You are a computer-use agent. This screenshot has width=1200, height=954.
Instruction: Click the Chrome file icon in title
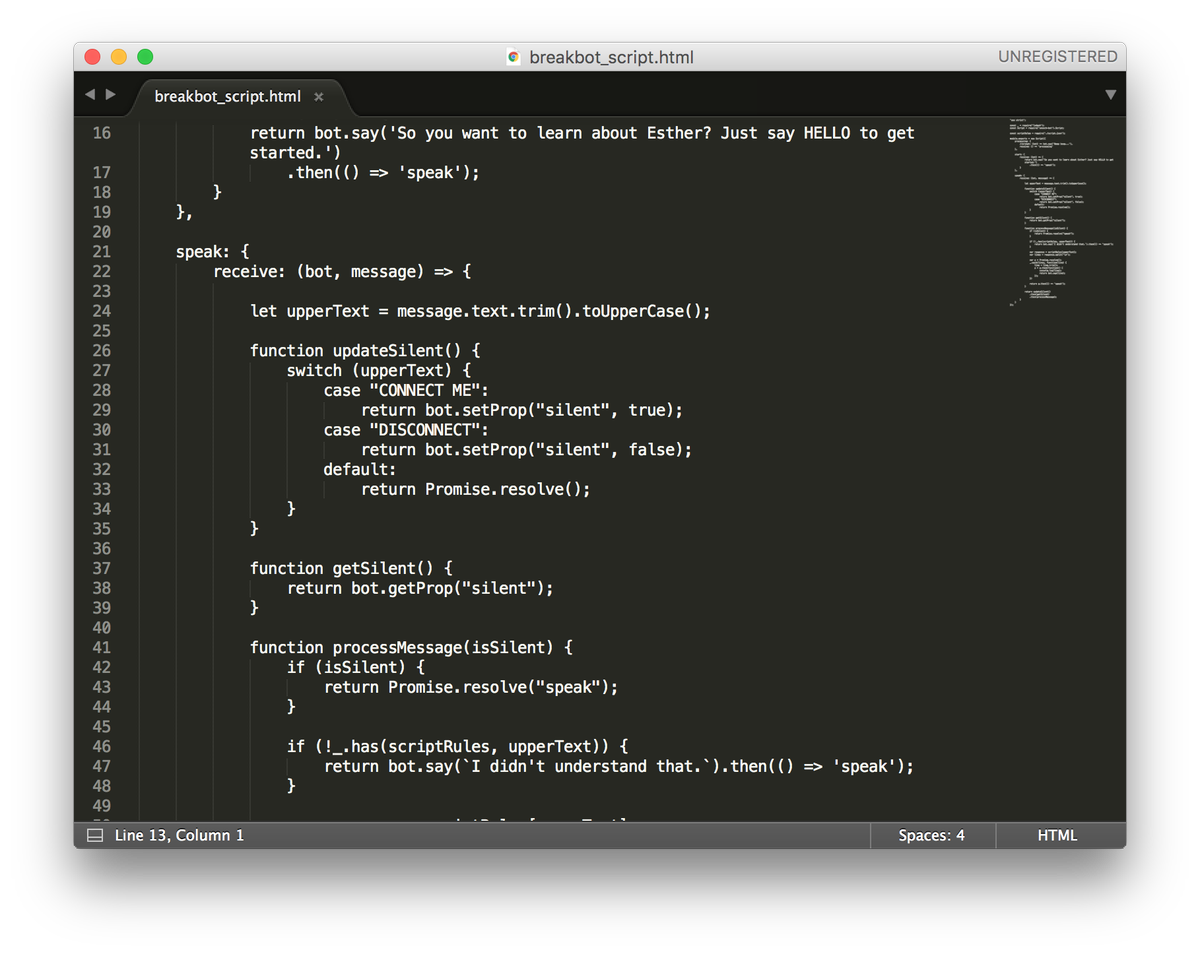click(x=513, y=57)
